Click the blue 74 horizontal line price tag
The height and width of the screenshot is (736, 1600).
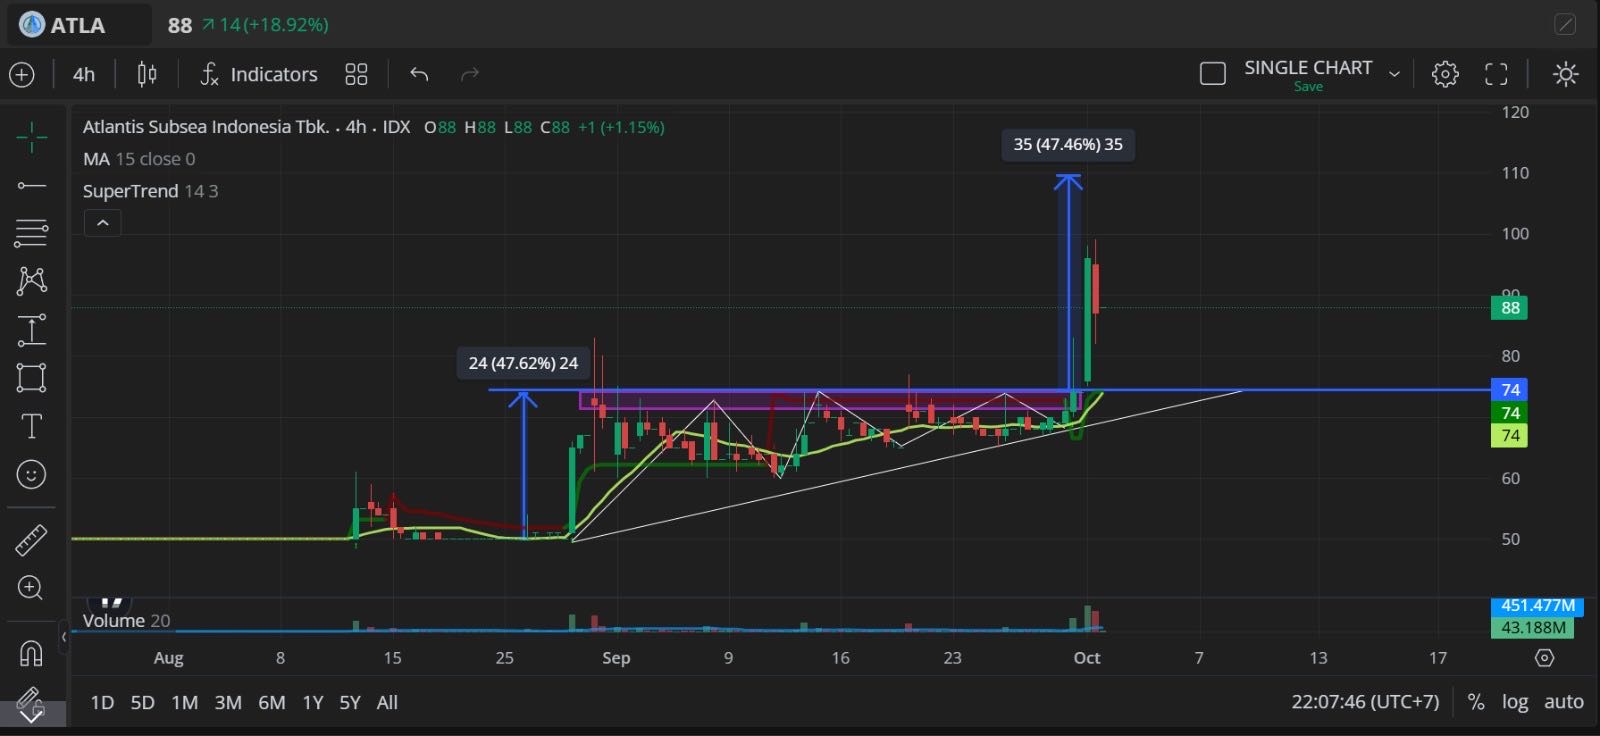point(1510,389)
